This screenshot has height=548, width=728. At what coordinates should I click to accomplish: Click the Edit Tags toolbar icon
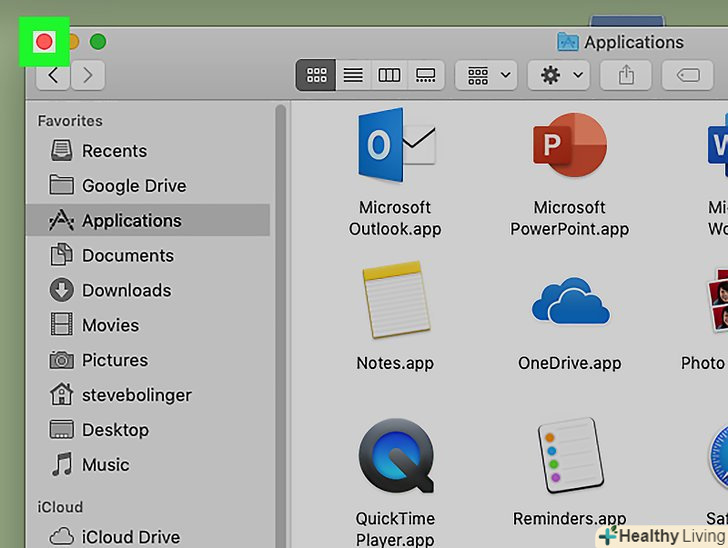tap(688, 75)
